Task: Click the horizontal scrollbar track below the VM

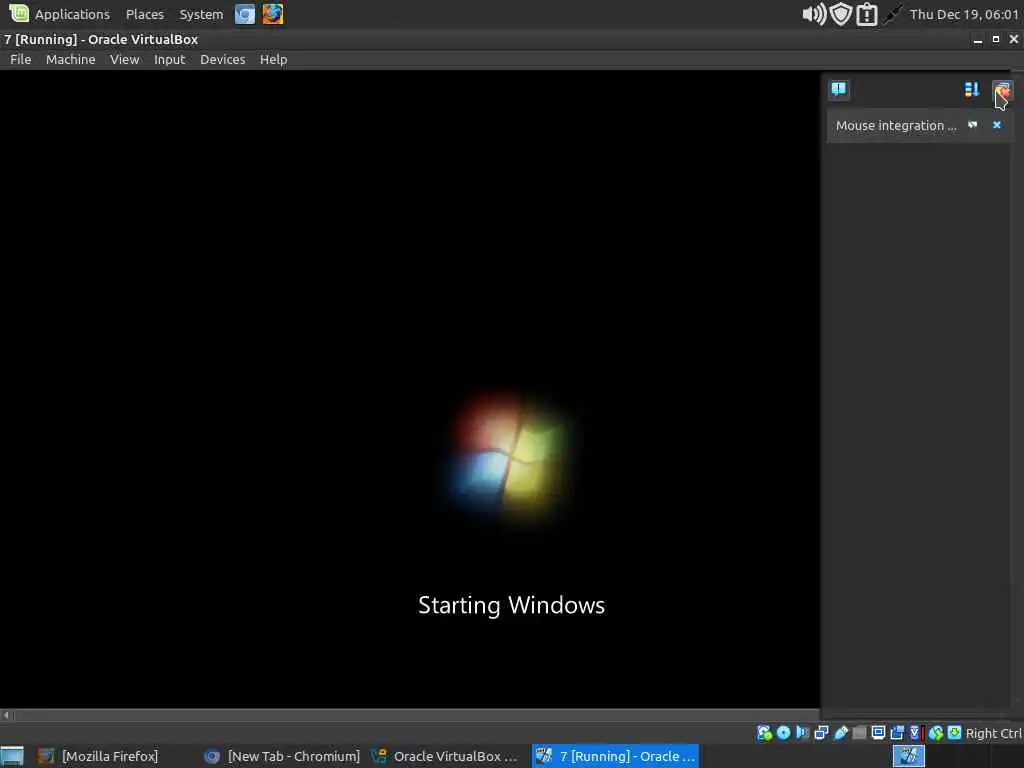Action: (x=418, y=715)
